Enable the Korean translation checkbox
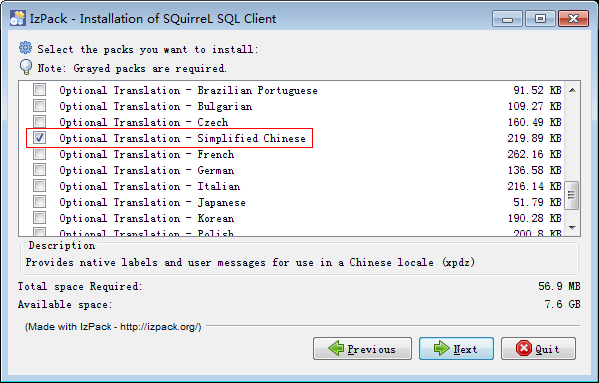599x383 pixels. point(39,218)
